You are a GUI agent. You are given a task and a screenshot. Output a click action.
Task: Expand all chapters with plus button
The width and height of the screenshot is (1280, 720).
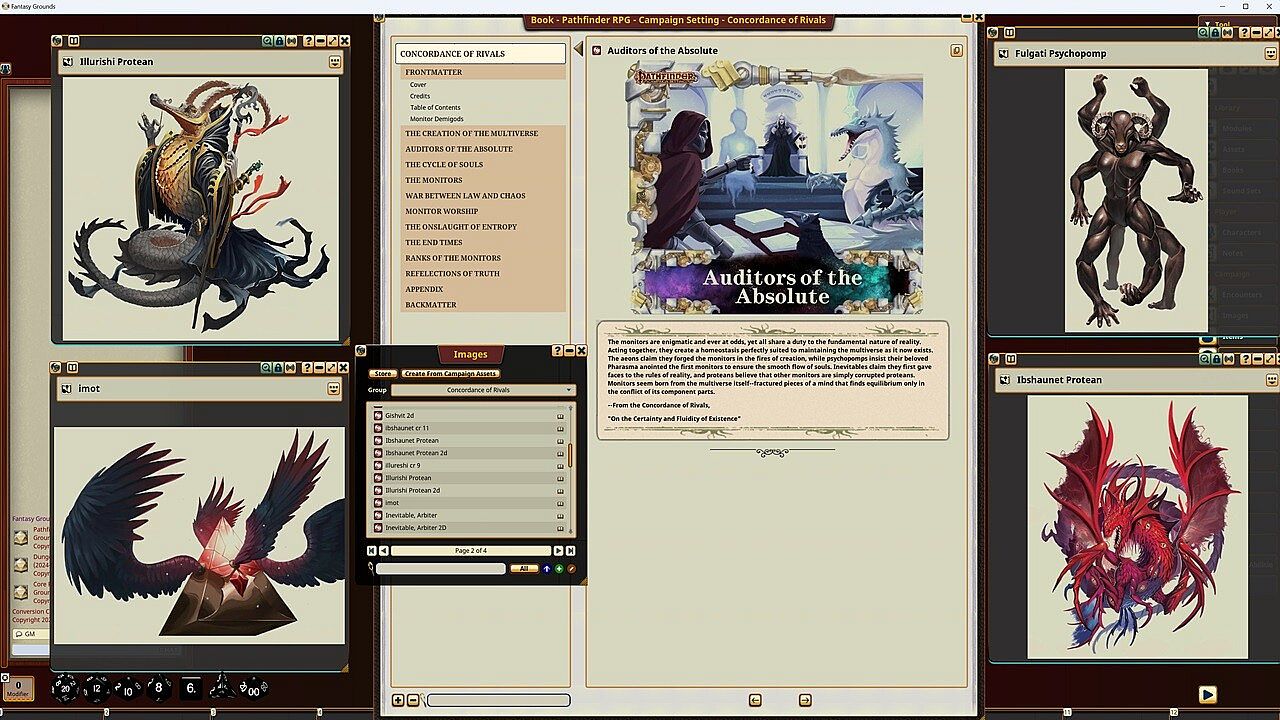tap(398, 700)
